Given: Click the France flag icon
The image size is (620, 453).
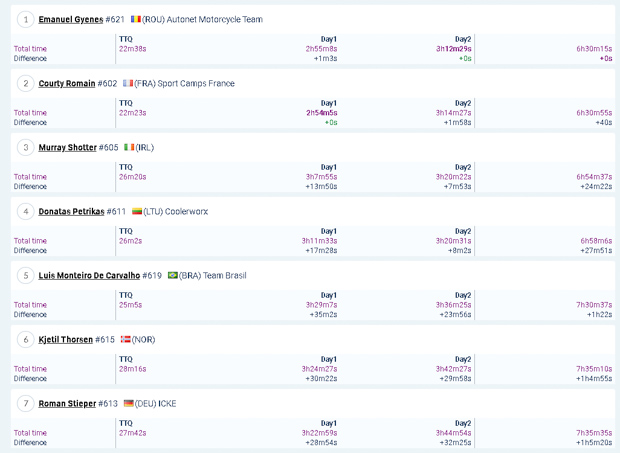Looking at the screenshot, I should [128, 83].
